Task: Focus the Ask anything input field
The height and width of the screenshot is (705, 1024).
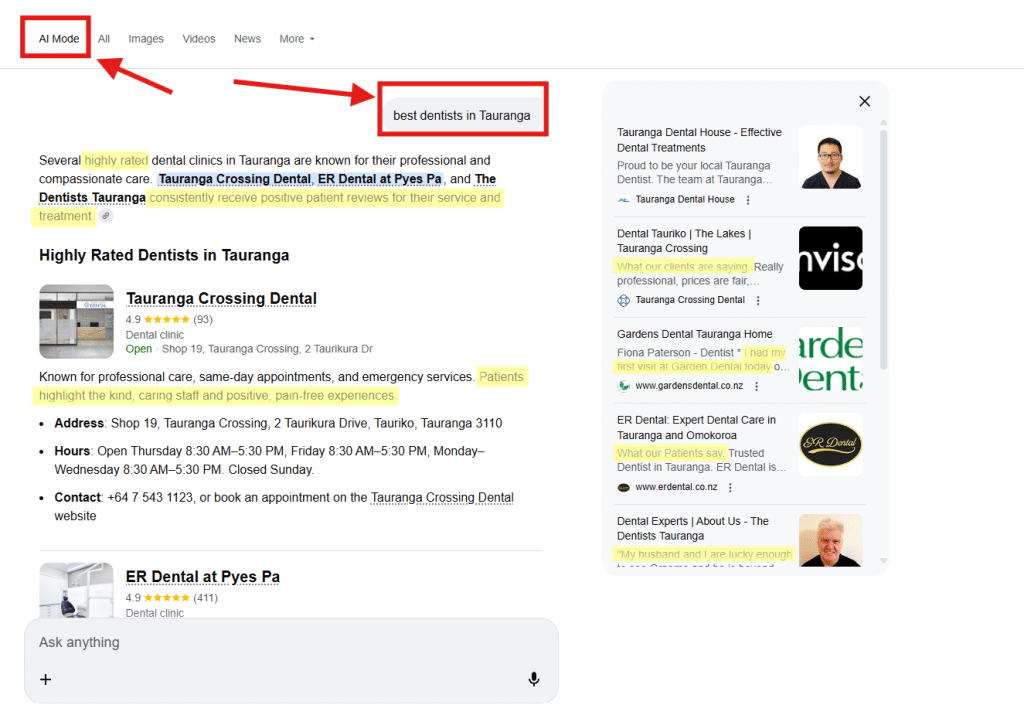Action: click(291, 643)
